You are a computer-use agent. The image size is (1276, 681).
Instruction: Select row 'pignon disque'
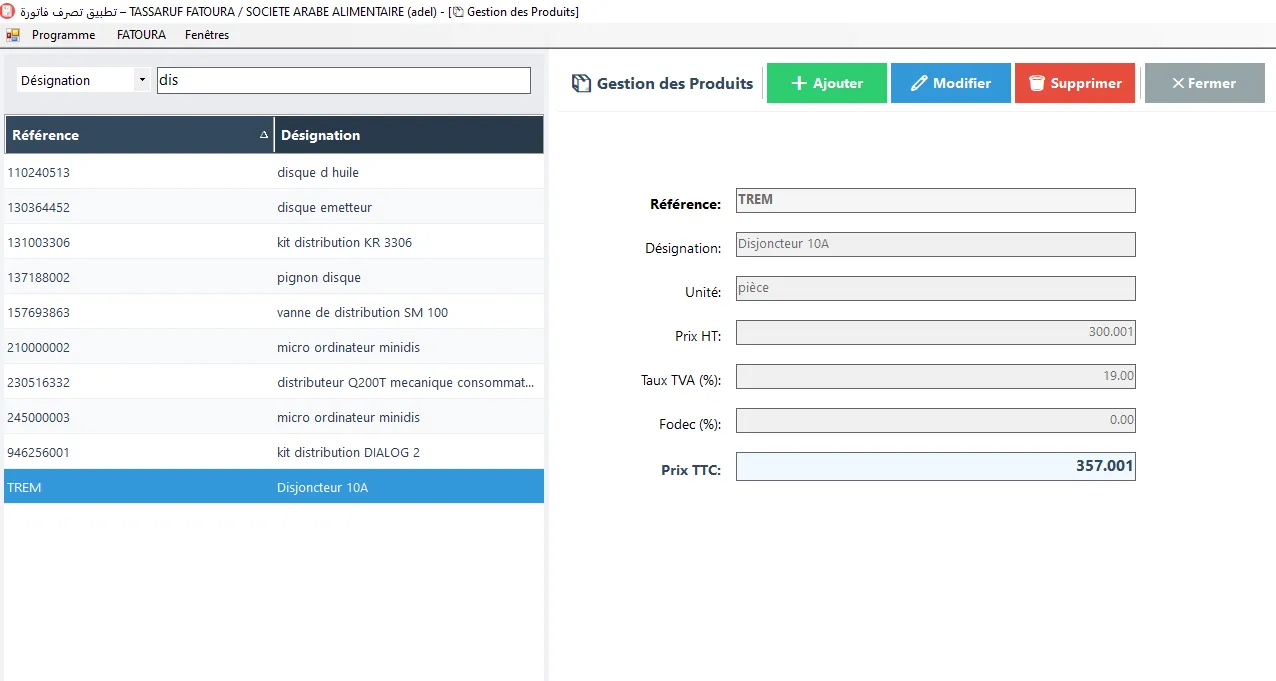pyautogui.click(x=274, y=277)
